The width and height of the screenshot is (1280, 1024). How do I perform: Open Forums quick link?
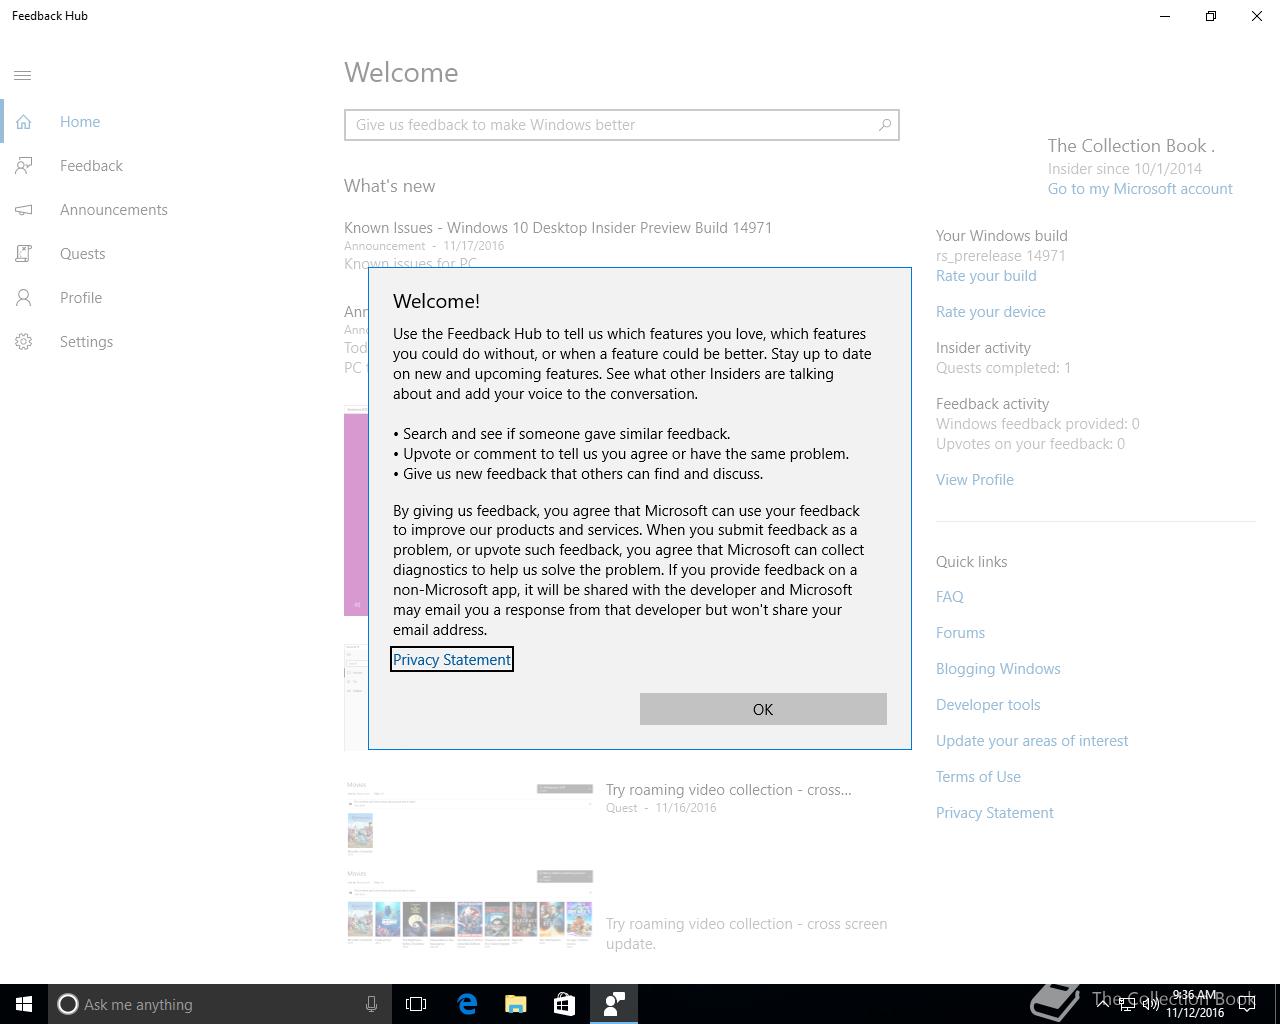coord(960,633)
